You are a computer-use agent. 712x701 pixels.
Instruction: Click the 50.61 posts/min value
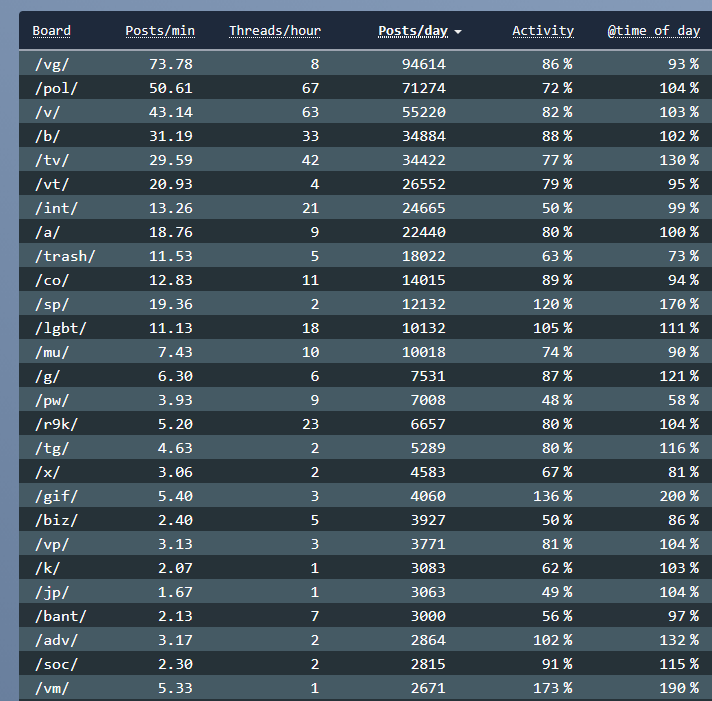click(x=171, y=88)
